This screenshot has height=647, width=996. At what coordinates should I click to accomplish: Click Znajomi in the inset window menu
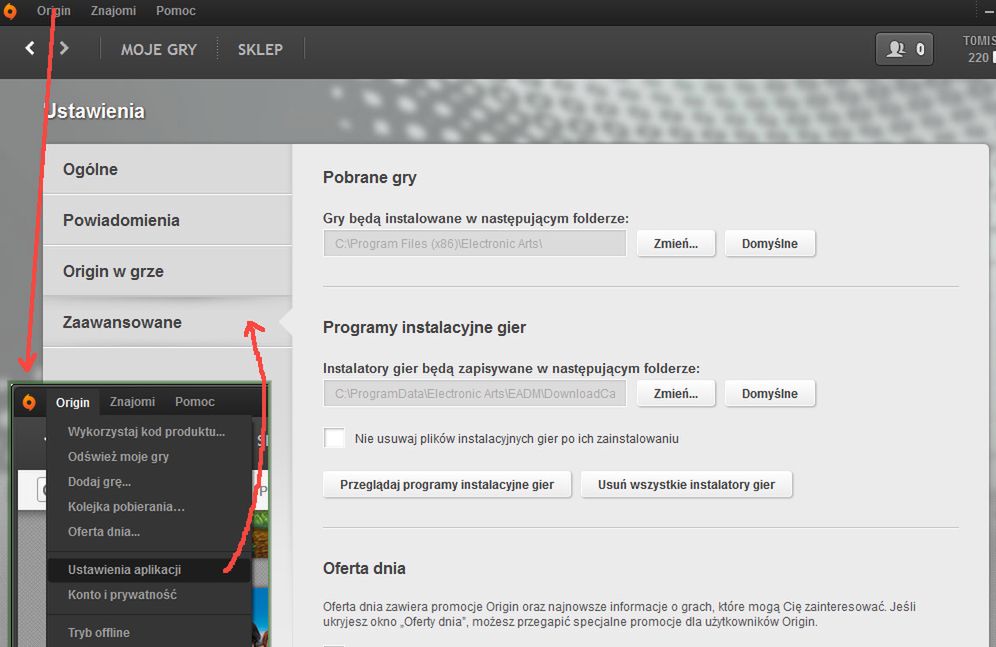[132, 402]
